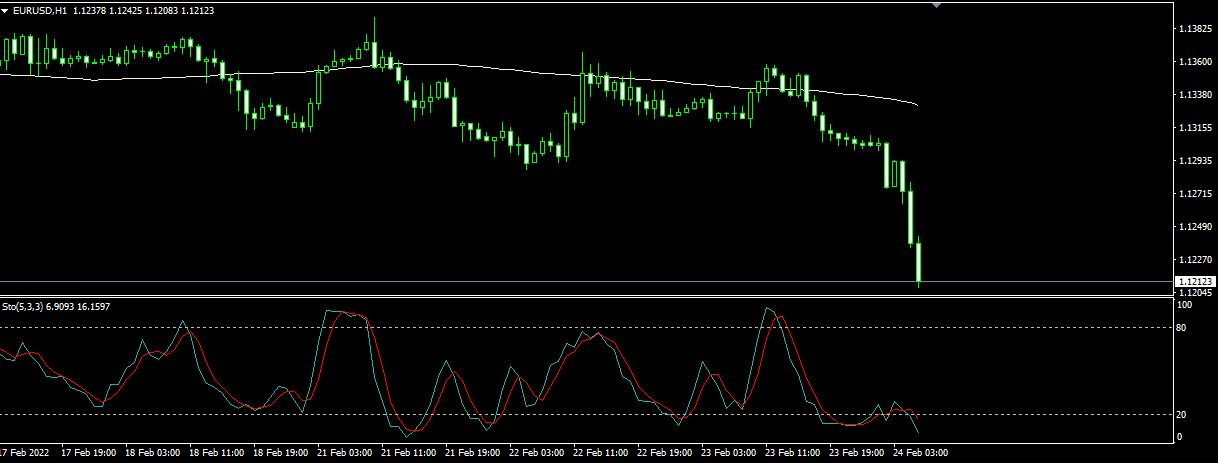This screenshot has height=463, width=1218.
Task: Click the 1.12490 price scale label
Action: pyautogui.click(x=1195, y=227)
